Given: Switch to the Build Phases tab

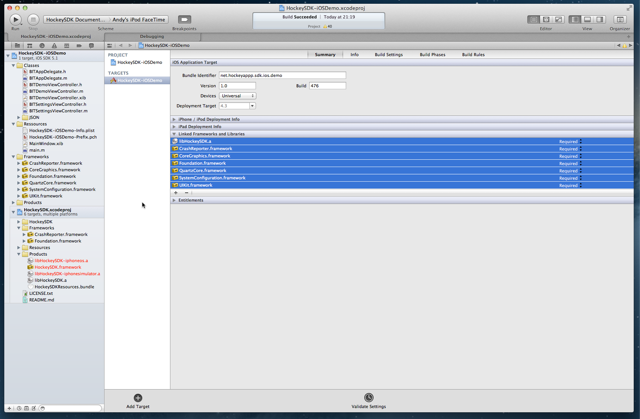Looking at the screenshot, I should [432, 55].
